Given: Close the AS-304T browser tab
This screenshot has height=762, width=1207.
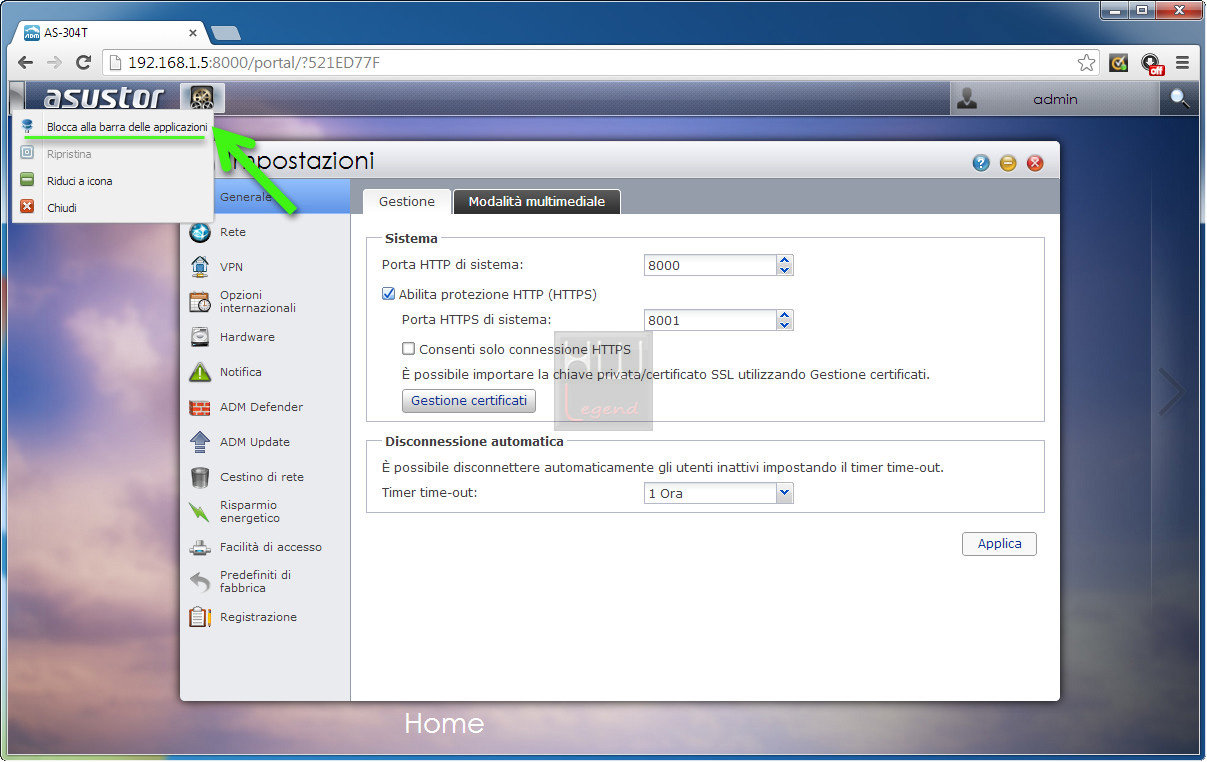Looking at the screenshot, I should [193, 32].
